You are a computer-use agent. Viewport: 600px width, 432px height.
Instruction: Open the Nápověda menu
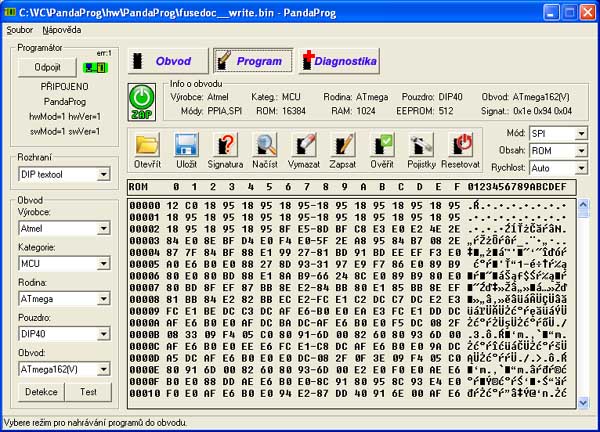62,30
